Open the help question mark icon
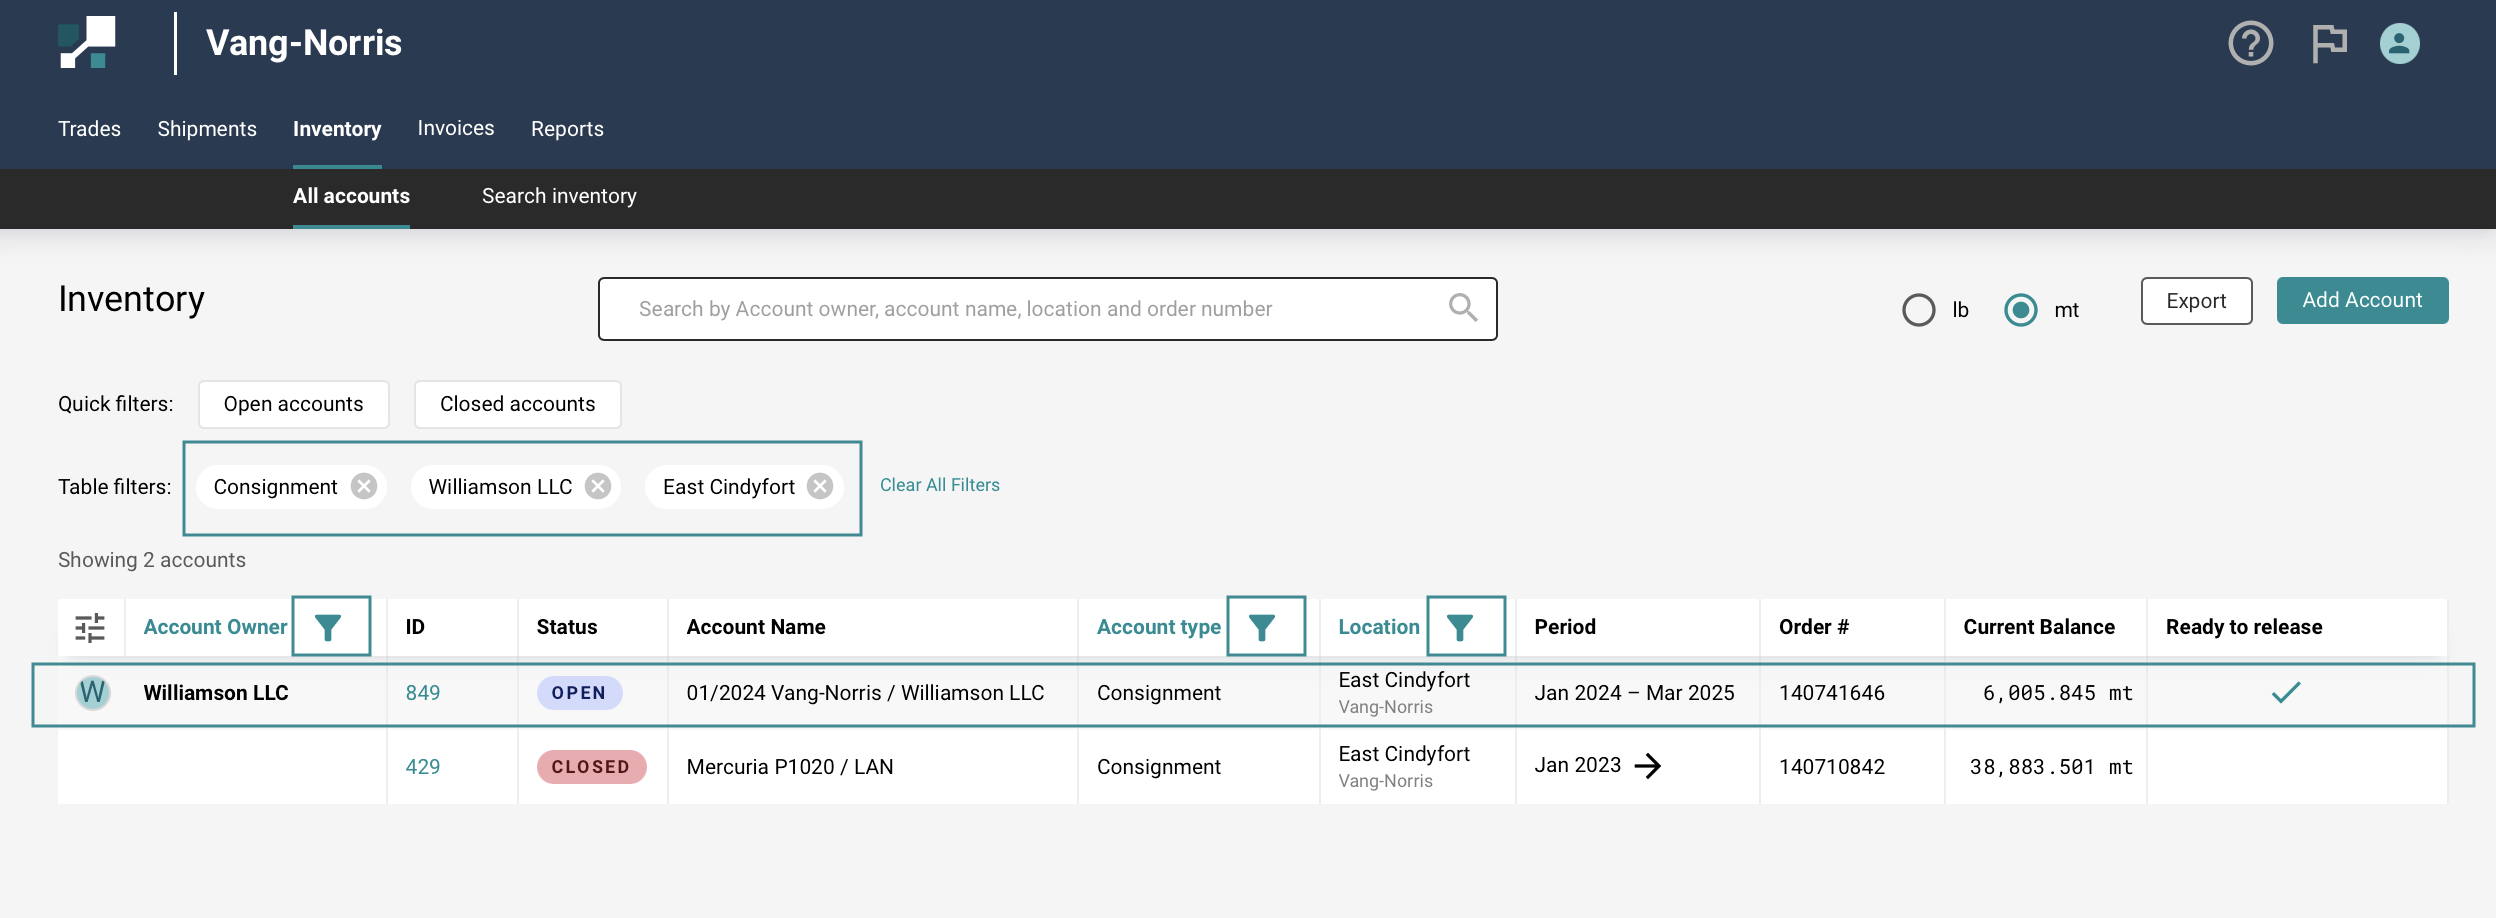This screenshot has height=918, width=2496. pyautogui.click(x=2250, y=44)
